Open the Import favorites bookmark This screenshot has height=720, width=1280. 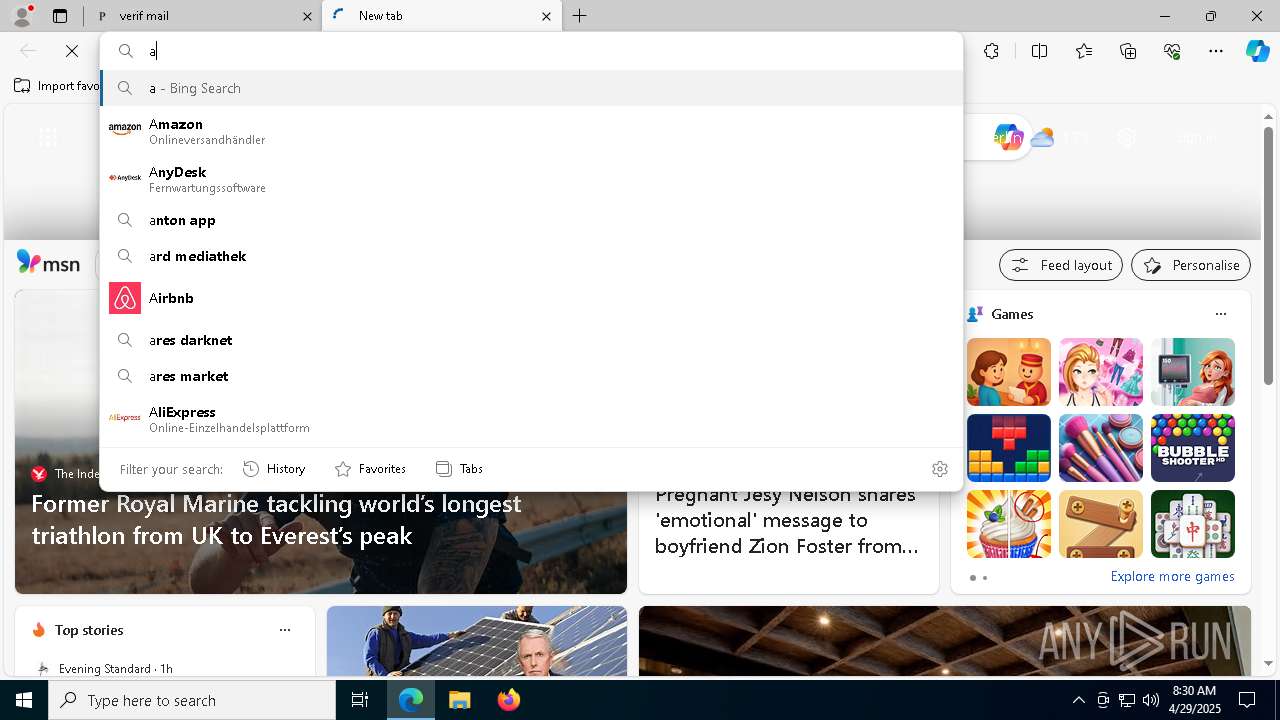(x=56, y=86)
